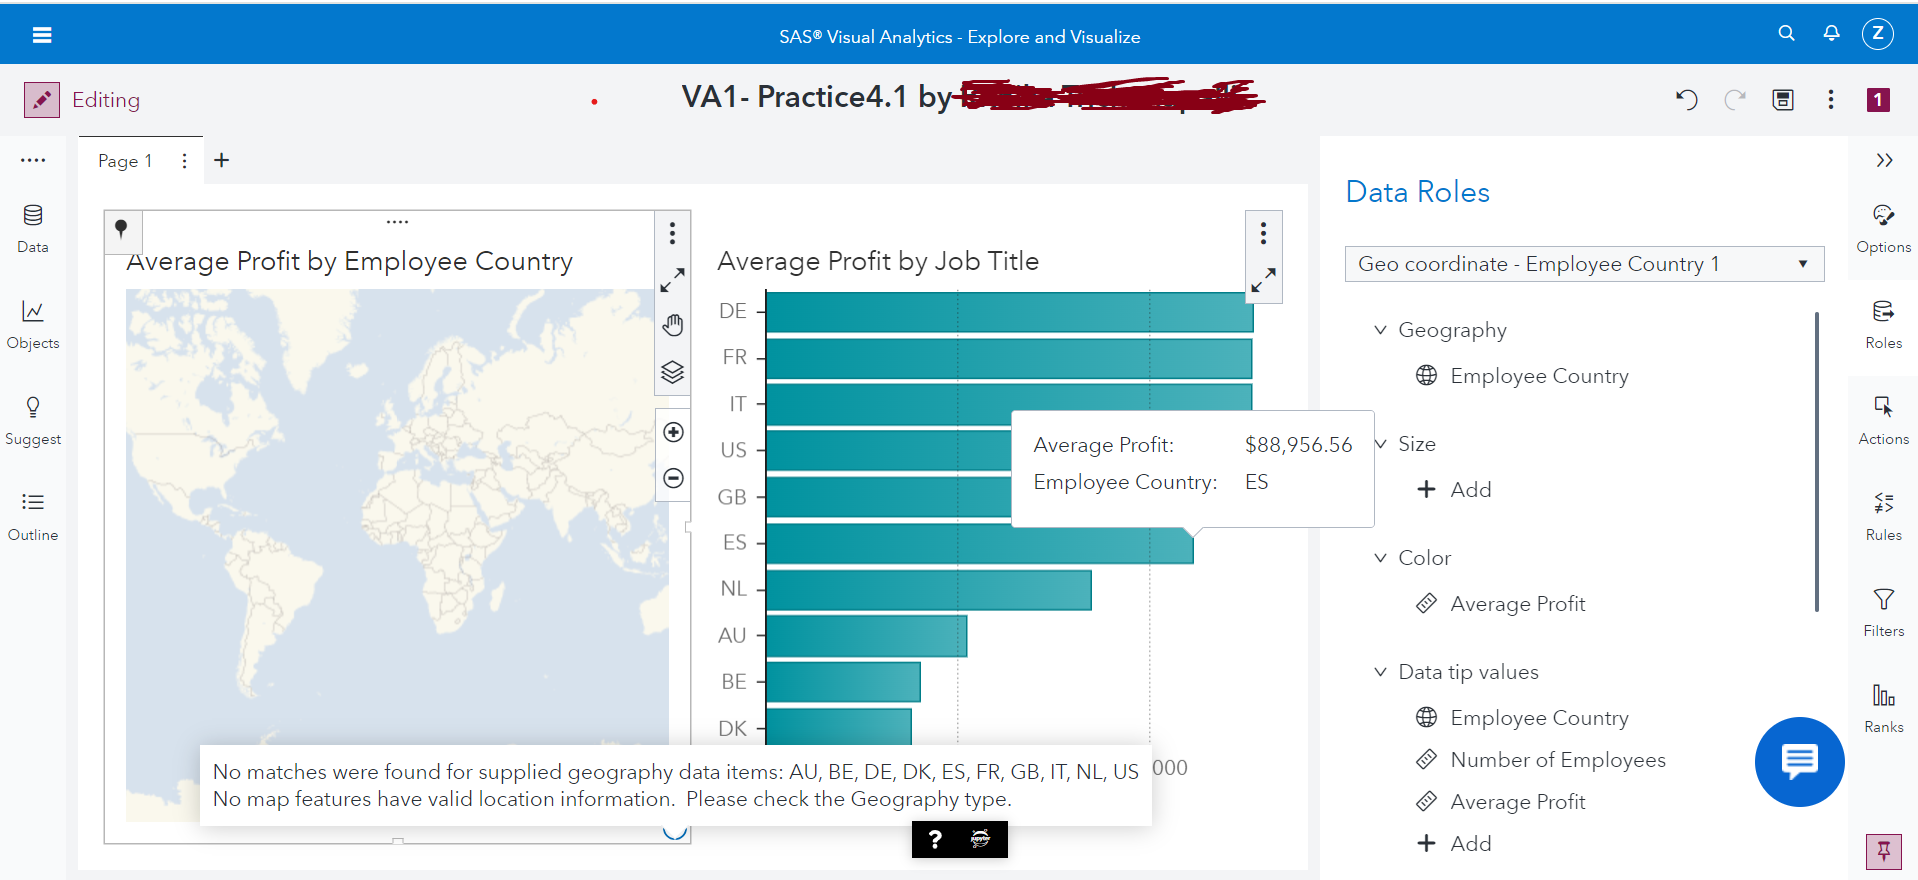Zoom out on the geo map
The image size is (1918, 880).
point(673,478)
